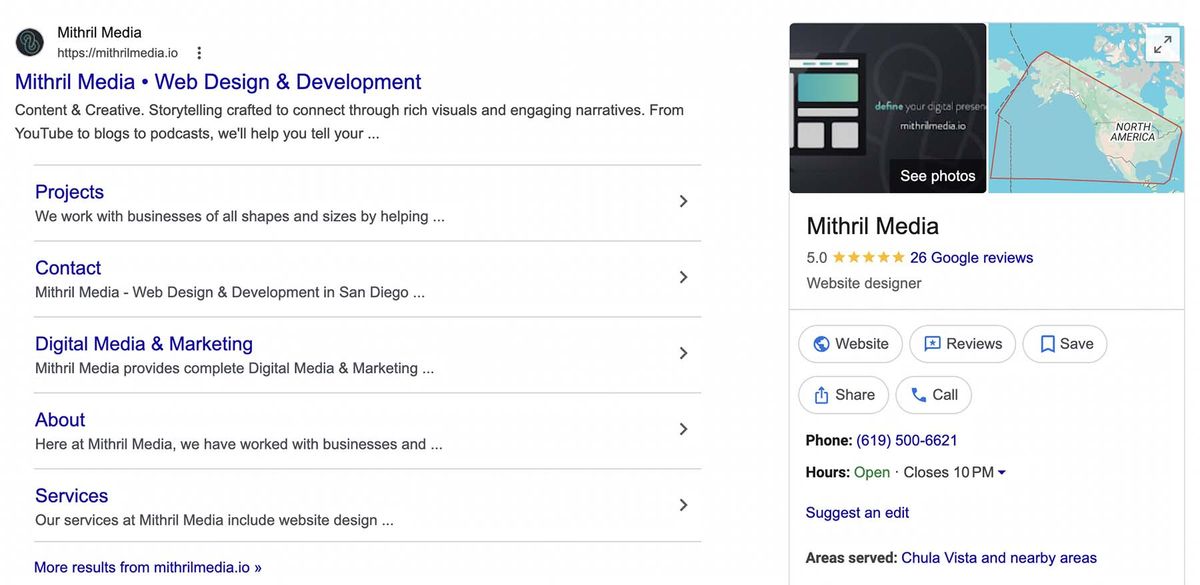Click Suggest an edit
Viewport: 1200px width, 585px height.
coord(856,512)
